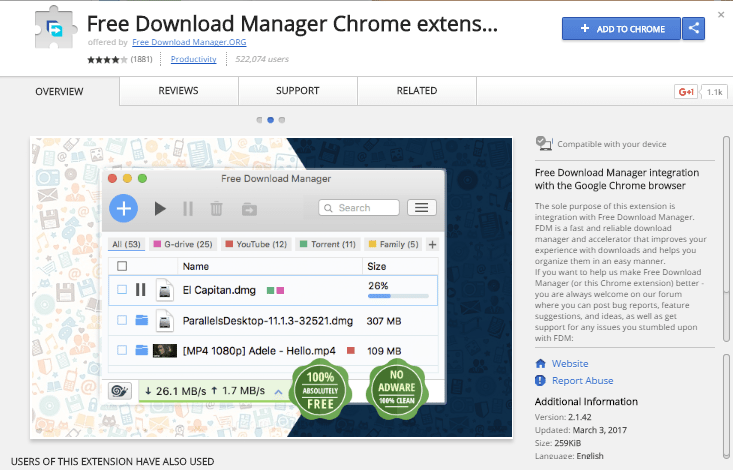The height and width of the screenshot is (470, 733).
Task: Click the Adele video thumbnail
Action: pos(165,350)
